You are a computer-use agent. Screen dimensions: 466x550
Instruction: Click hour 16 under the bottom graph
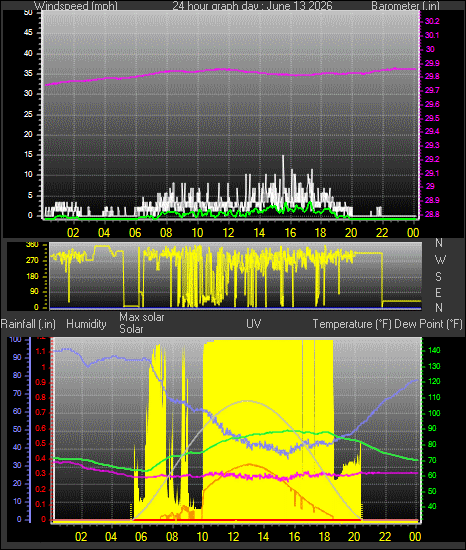point(294,537)
